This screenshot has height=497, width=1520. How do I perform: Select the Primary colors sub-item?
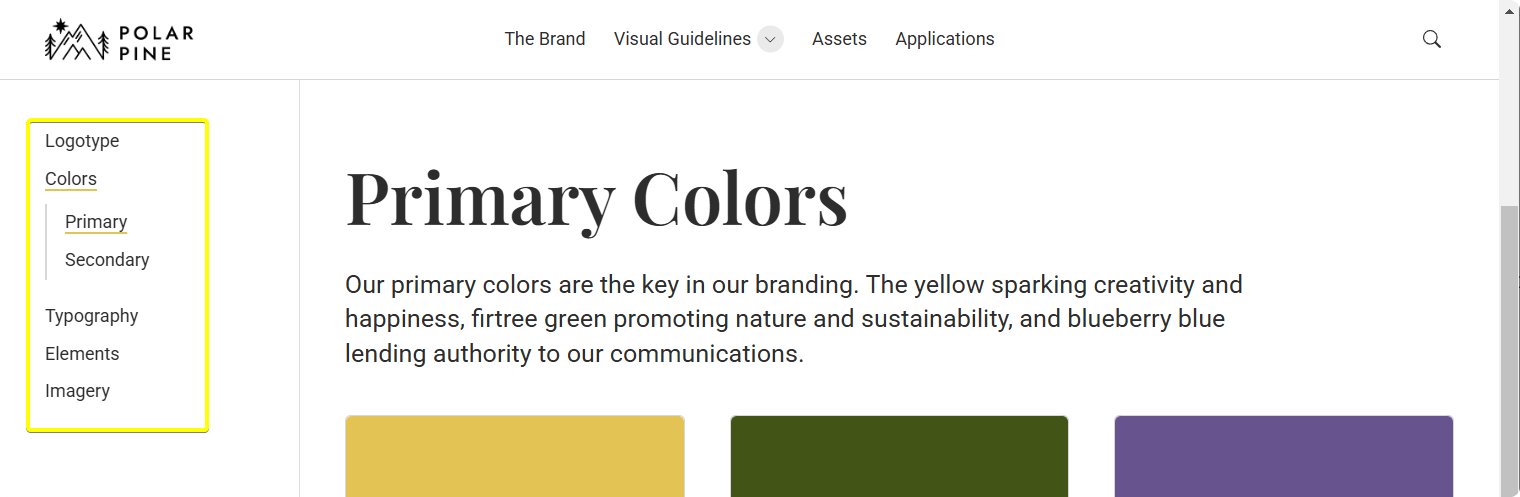pos(96,222)
